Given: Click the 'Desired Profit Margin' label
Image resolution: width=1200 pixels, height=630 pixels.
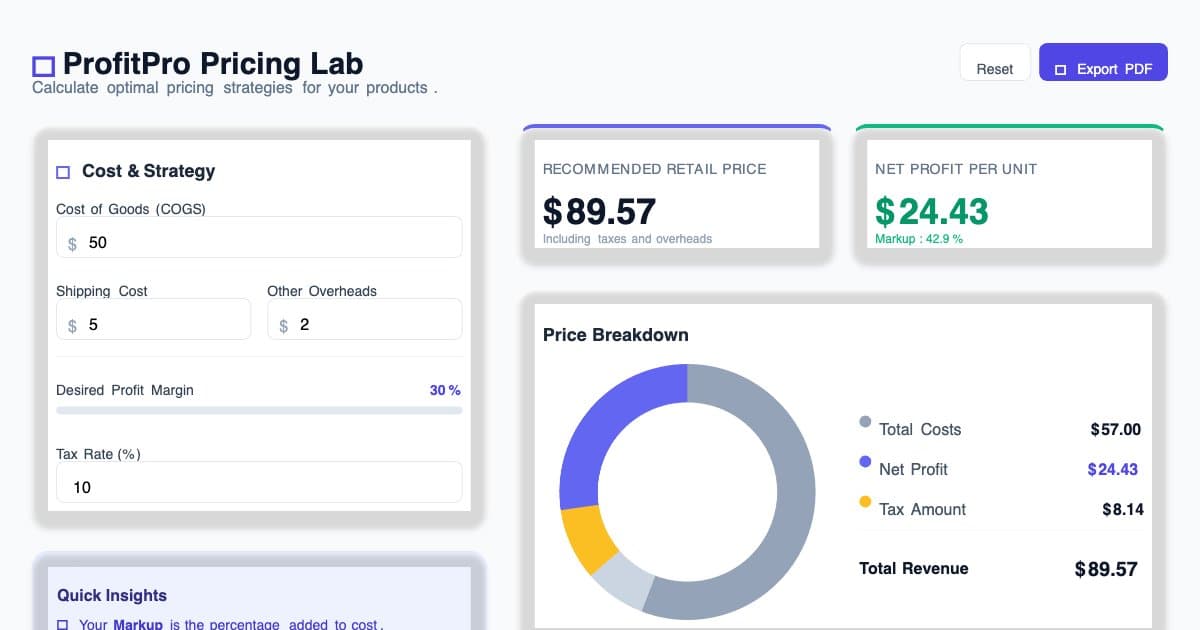Looking at the screenshot, I should (x=125, y=390).
